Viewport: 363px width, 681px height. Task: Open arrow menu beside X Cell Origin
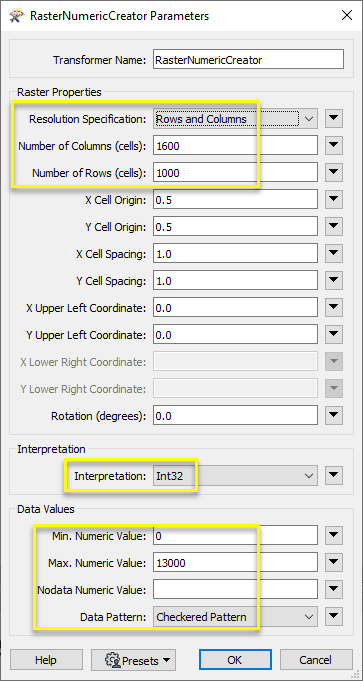(x=333, y=199)
